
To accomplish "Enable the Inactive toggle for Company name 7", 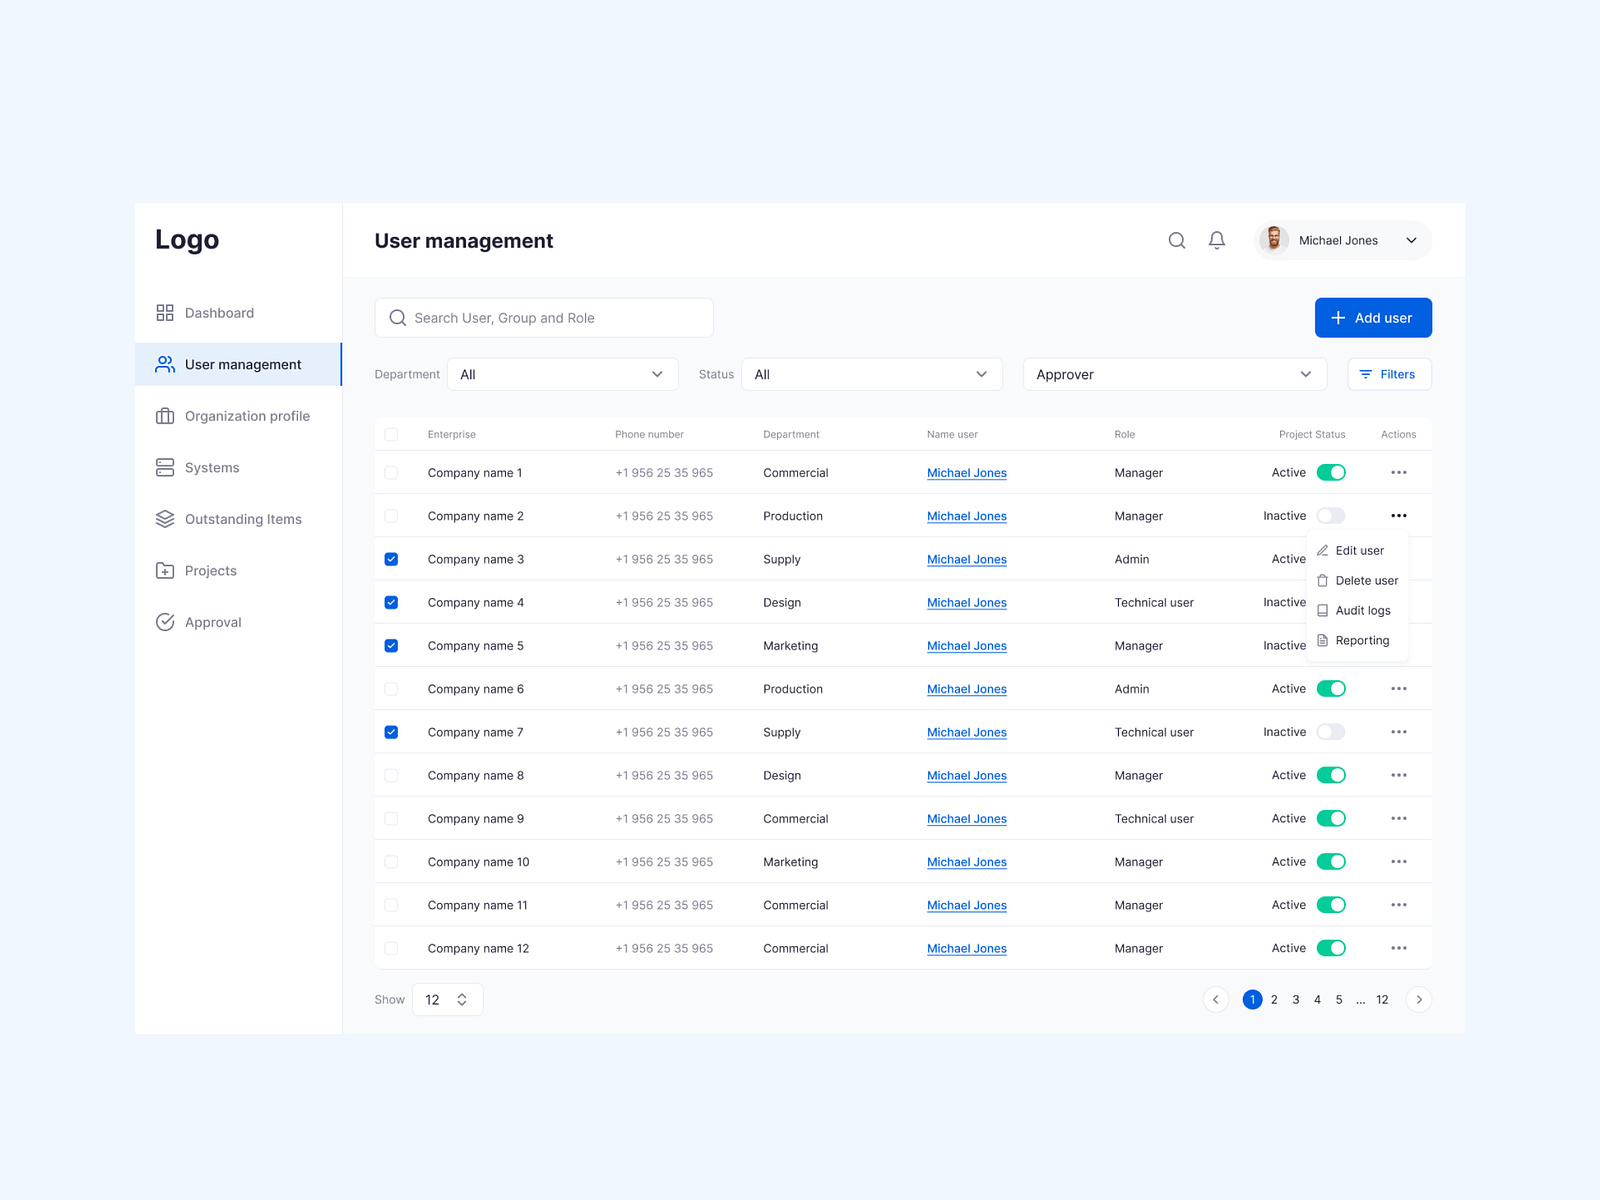I will point(1331,731).
